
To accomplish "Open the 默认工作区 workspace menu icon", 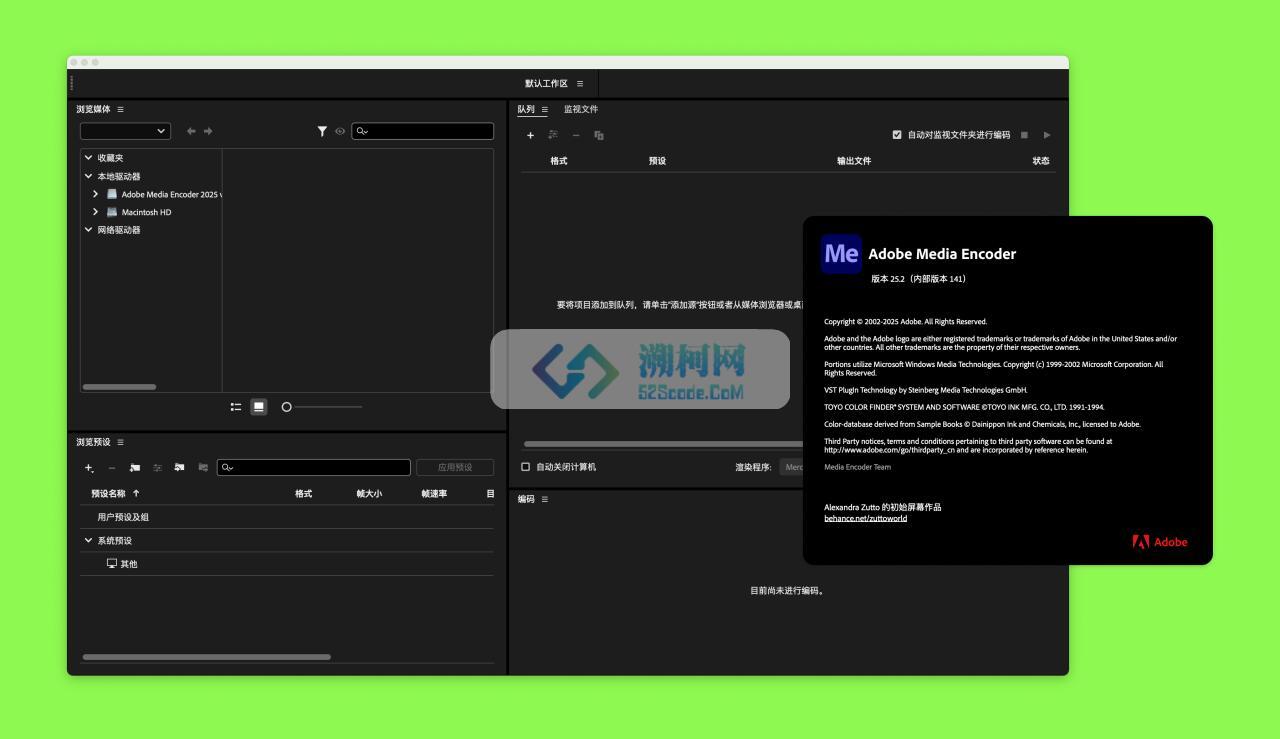I will [580, 83].
